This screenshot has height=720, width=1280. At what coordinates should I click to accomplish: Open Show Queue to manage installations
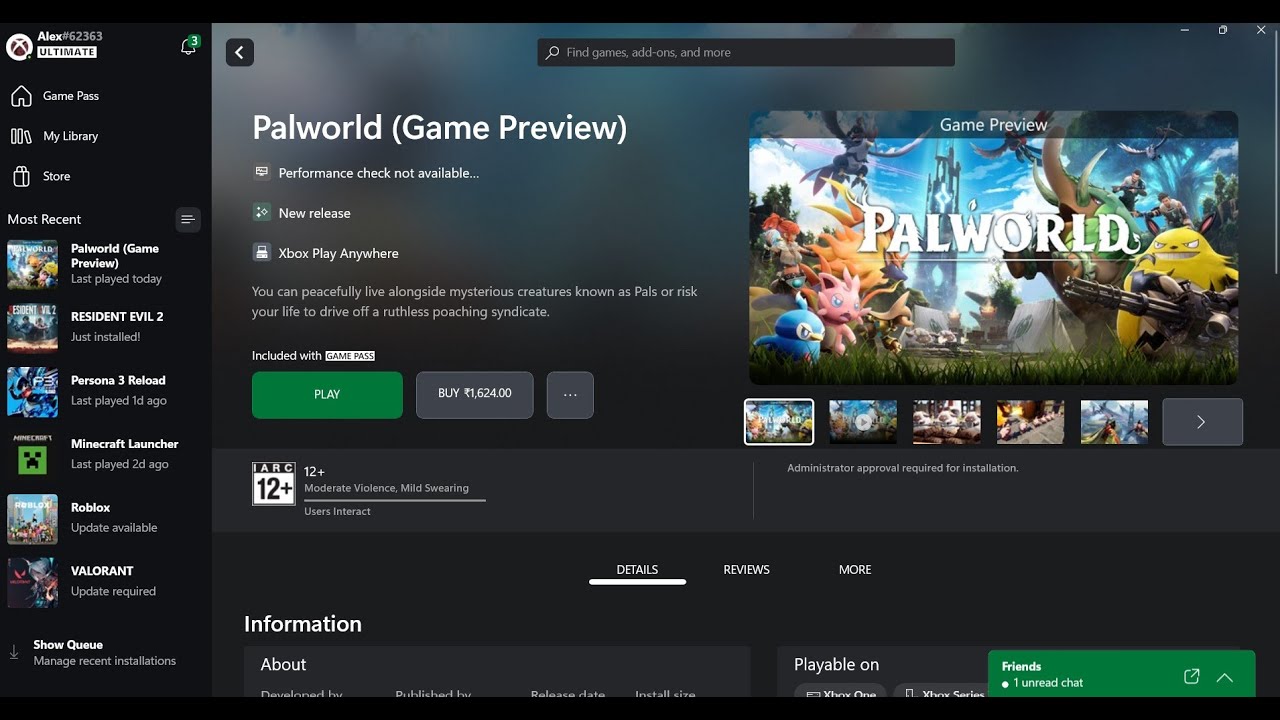click(106, 652)
